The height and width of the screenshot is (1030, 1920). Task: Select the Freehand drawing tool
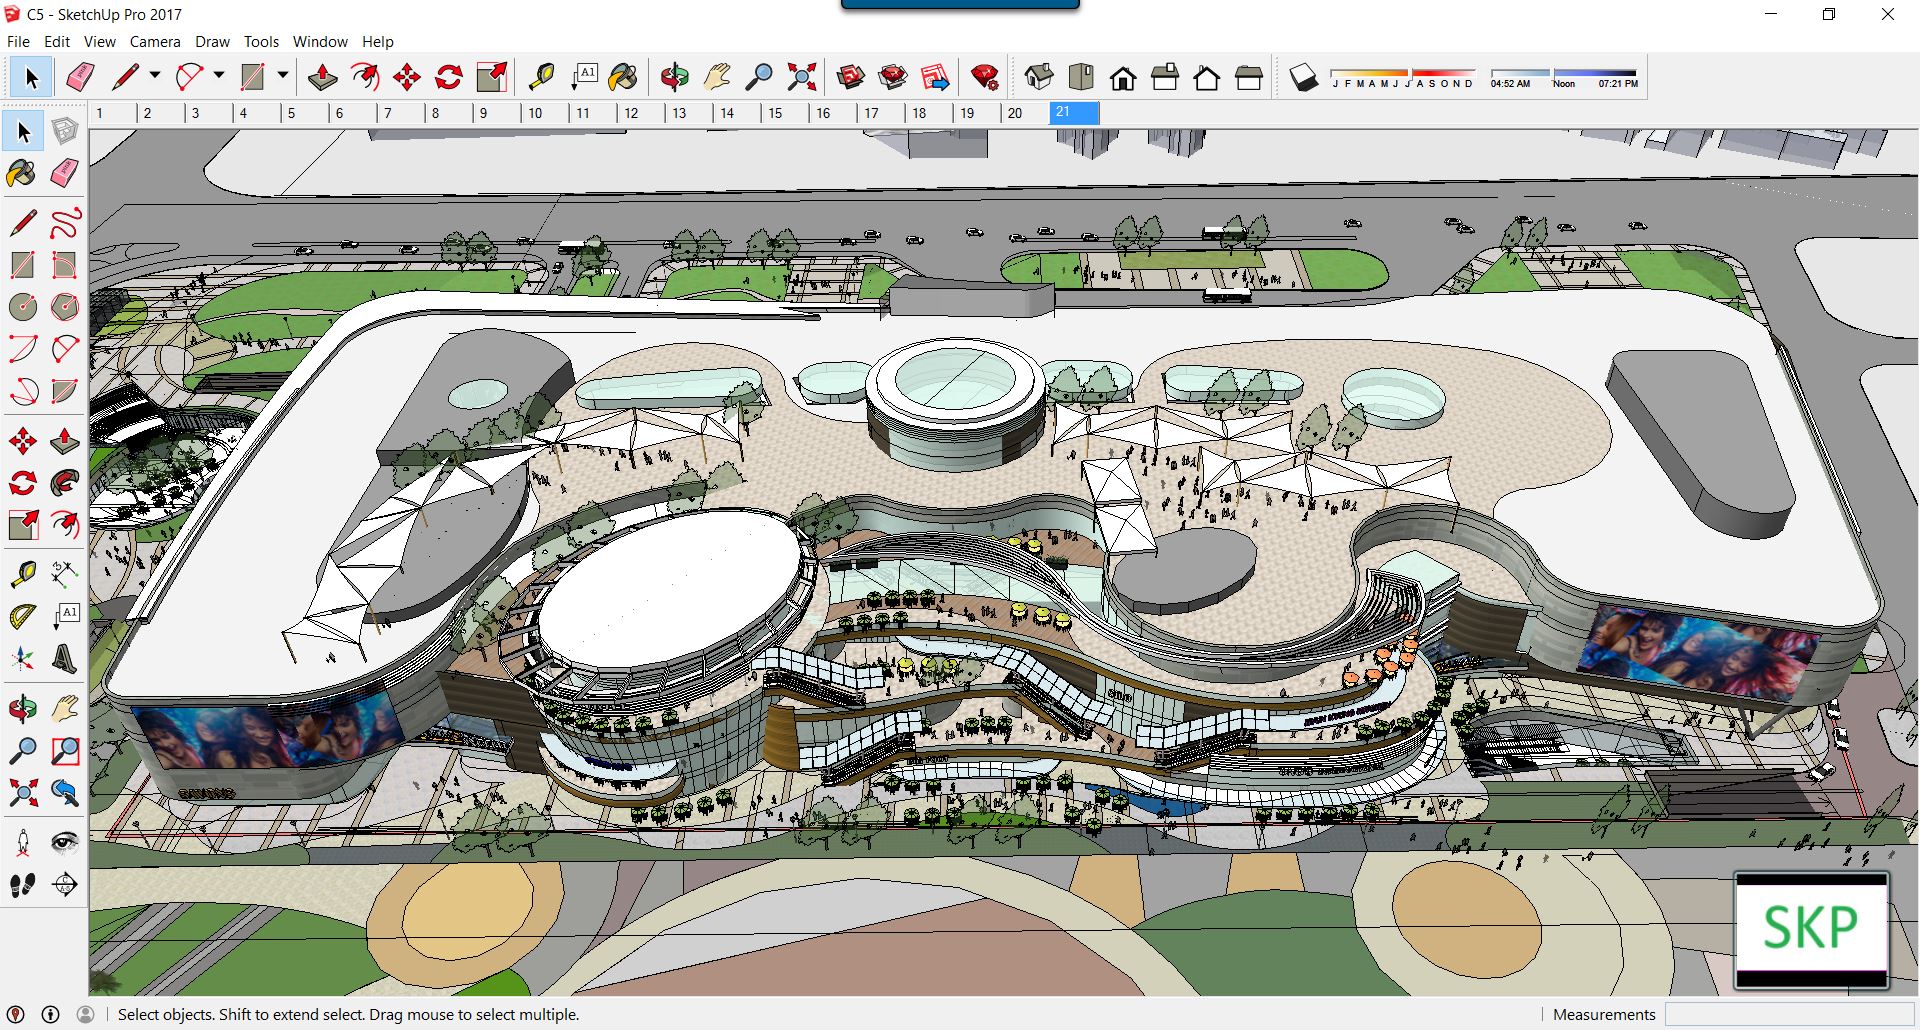(65, 222)
